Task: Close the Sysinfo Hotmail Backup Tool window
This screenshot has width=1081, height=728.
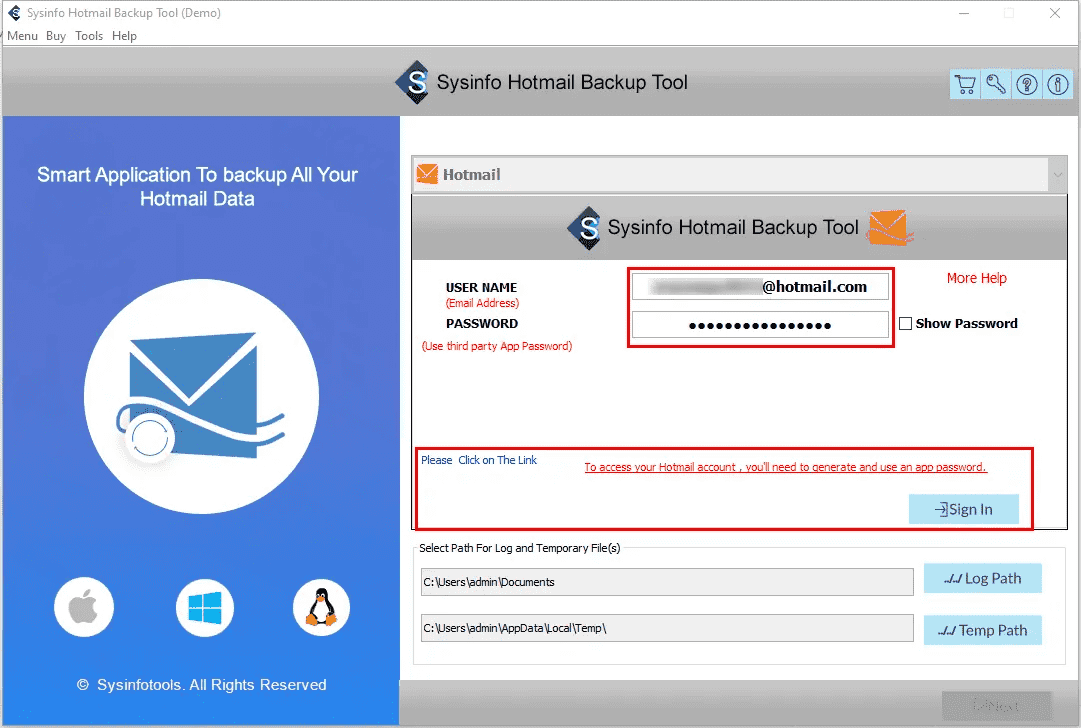Action: point(1055,13)
